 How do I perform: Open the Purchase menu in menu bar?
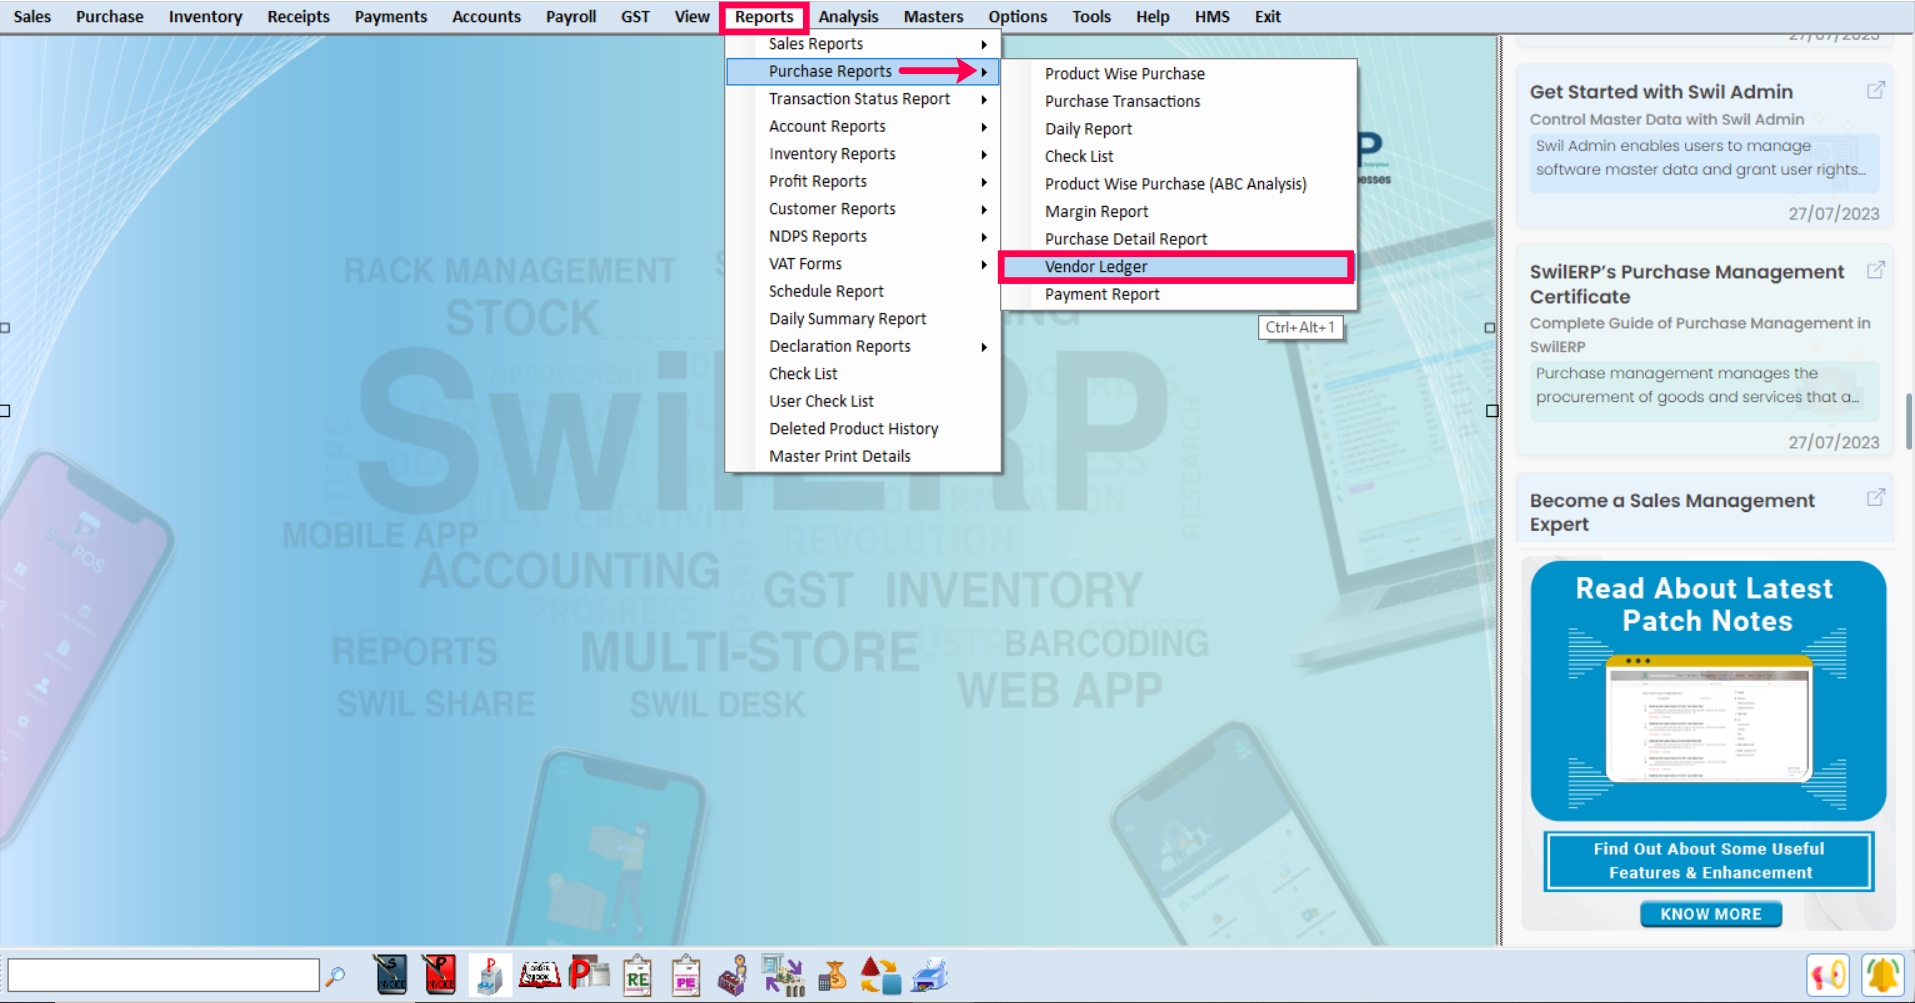pyautogui.click(x=110, y=16)
